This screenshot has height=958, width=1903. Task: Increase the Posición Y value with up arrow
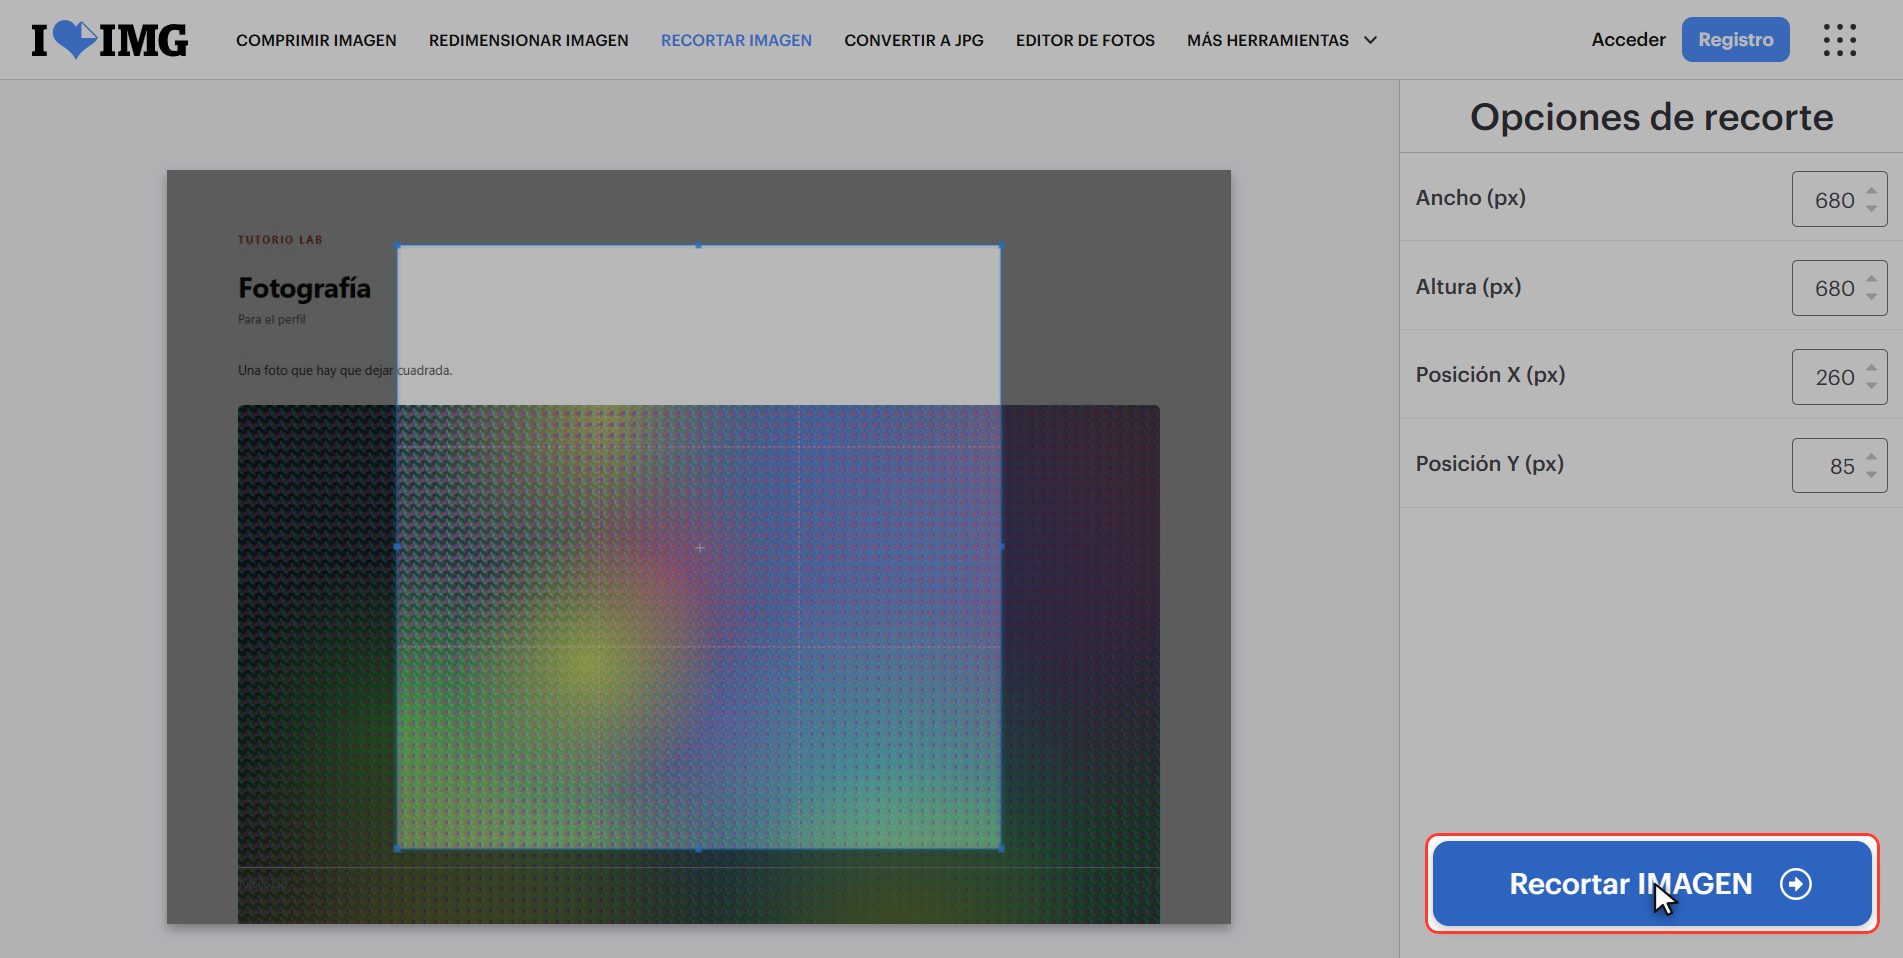pyautogui.click(x=1871, y=457)
